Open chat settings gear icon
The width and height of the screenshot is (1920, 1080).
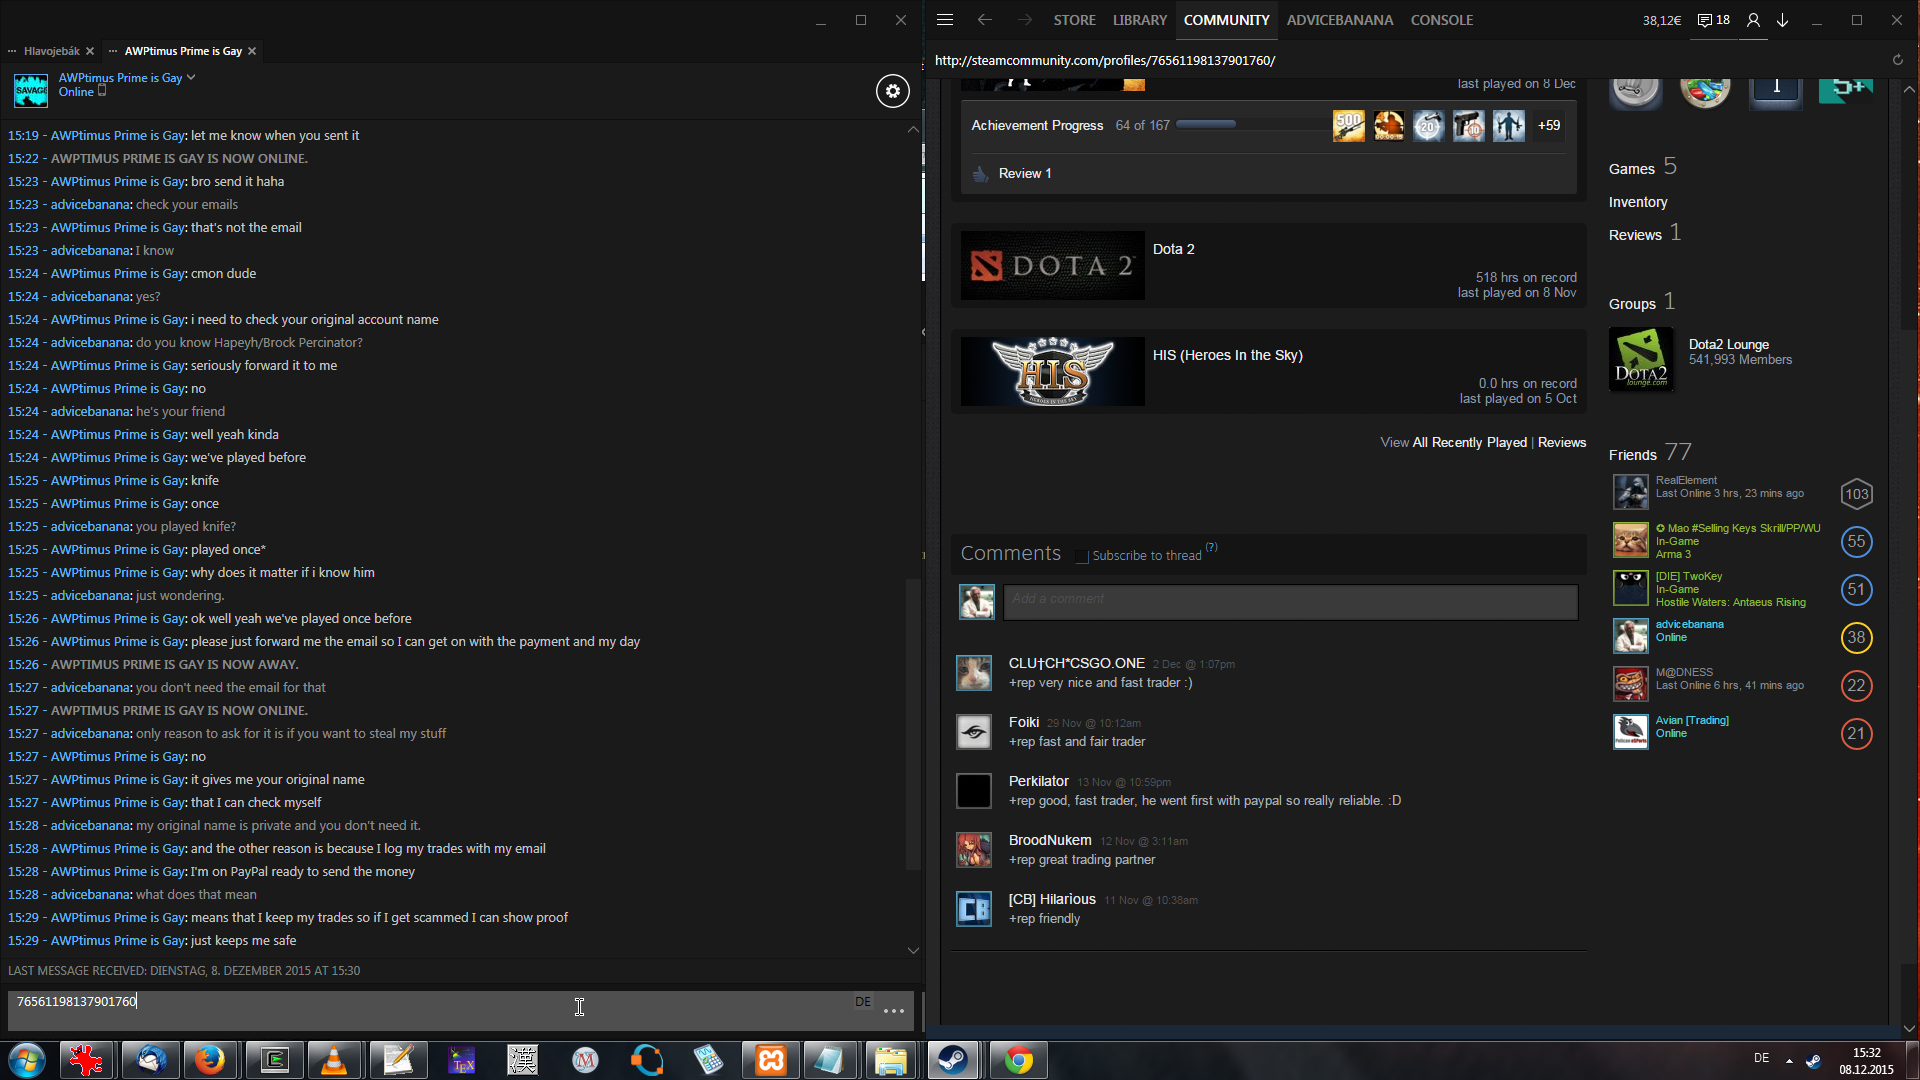point(892,91)
